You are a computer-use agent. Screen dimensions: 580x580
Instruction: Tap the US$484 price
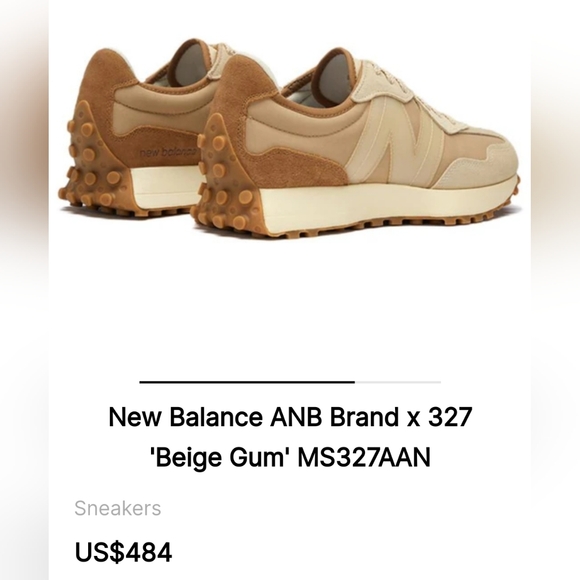124,552
